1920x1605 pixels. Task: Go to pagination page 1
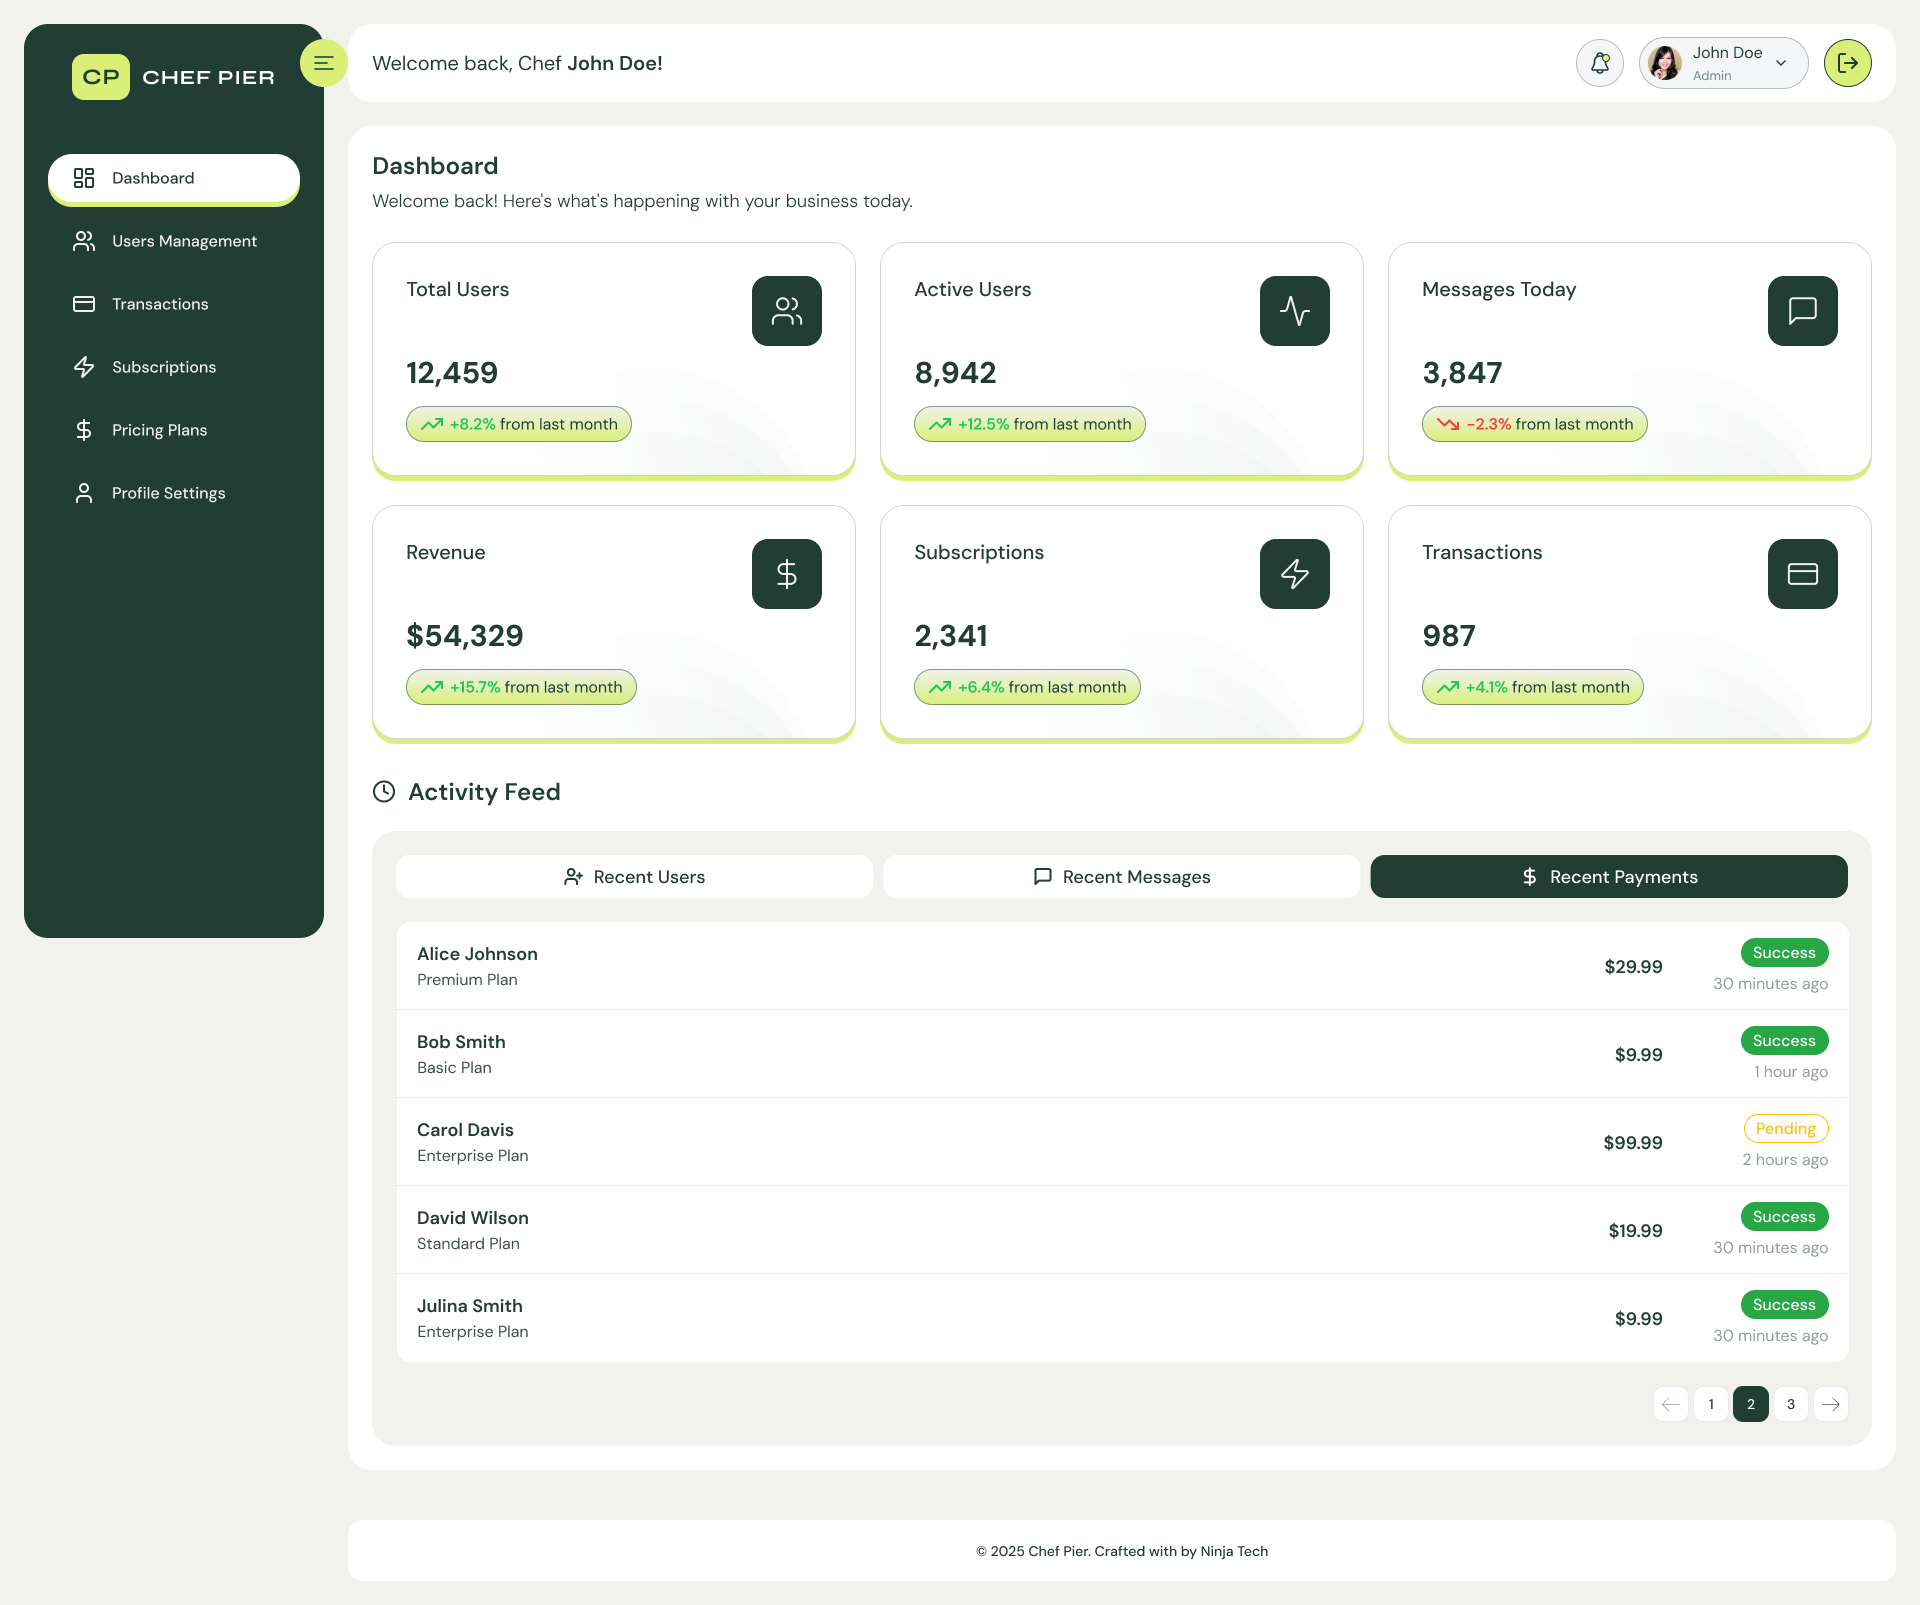[x=1710, y=1404]
